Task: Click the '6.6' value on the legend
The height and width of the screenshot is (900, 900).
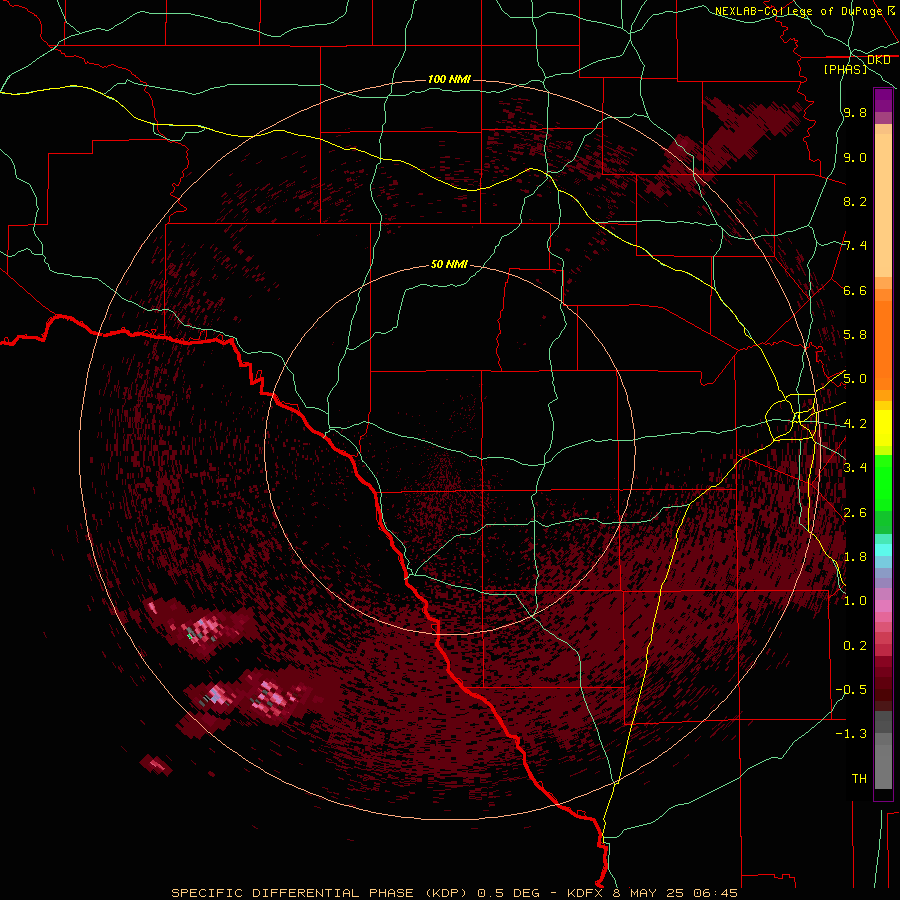Action: 855,290
